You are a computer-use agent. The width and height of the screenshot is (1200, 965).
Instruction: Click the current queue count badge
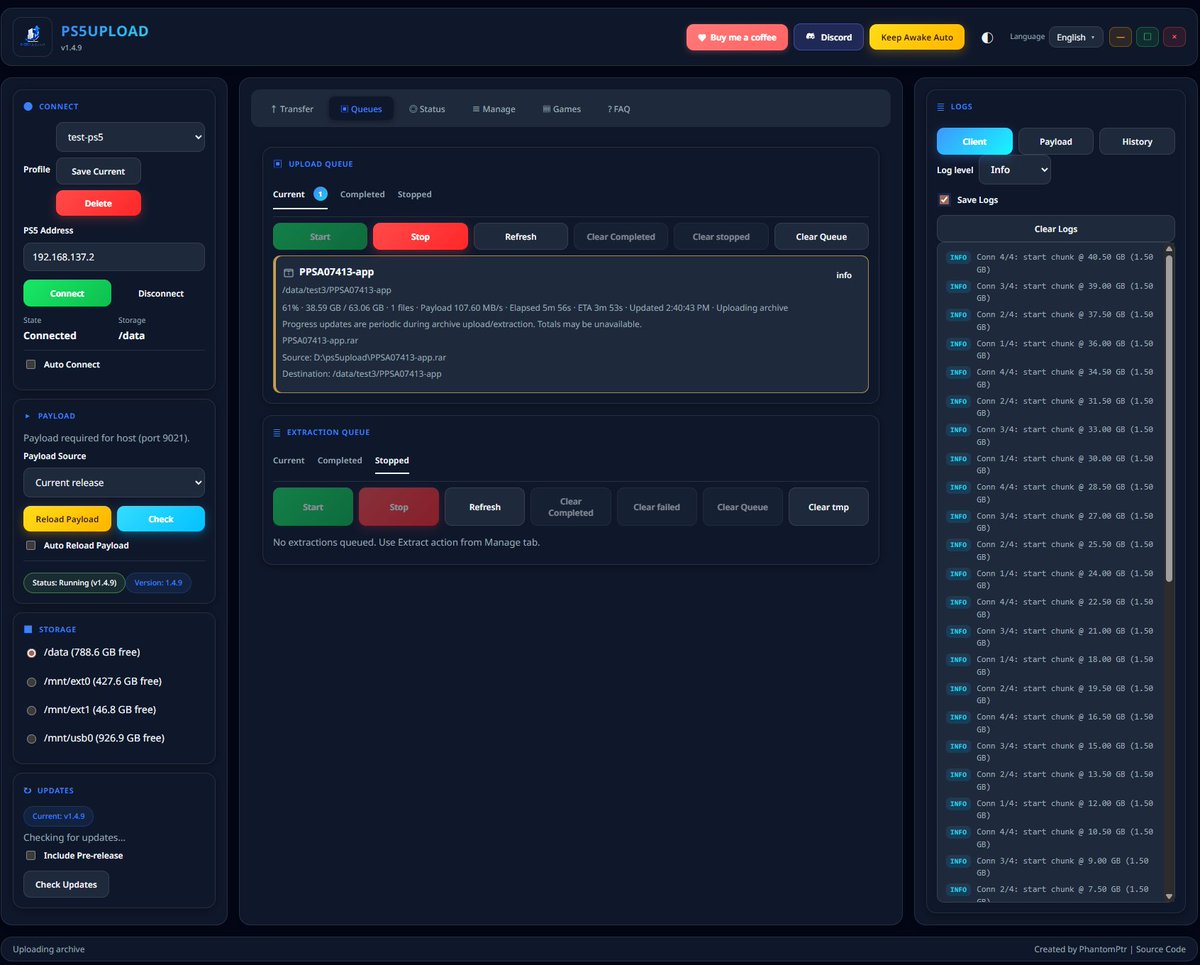click(320, 194)
